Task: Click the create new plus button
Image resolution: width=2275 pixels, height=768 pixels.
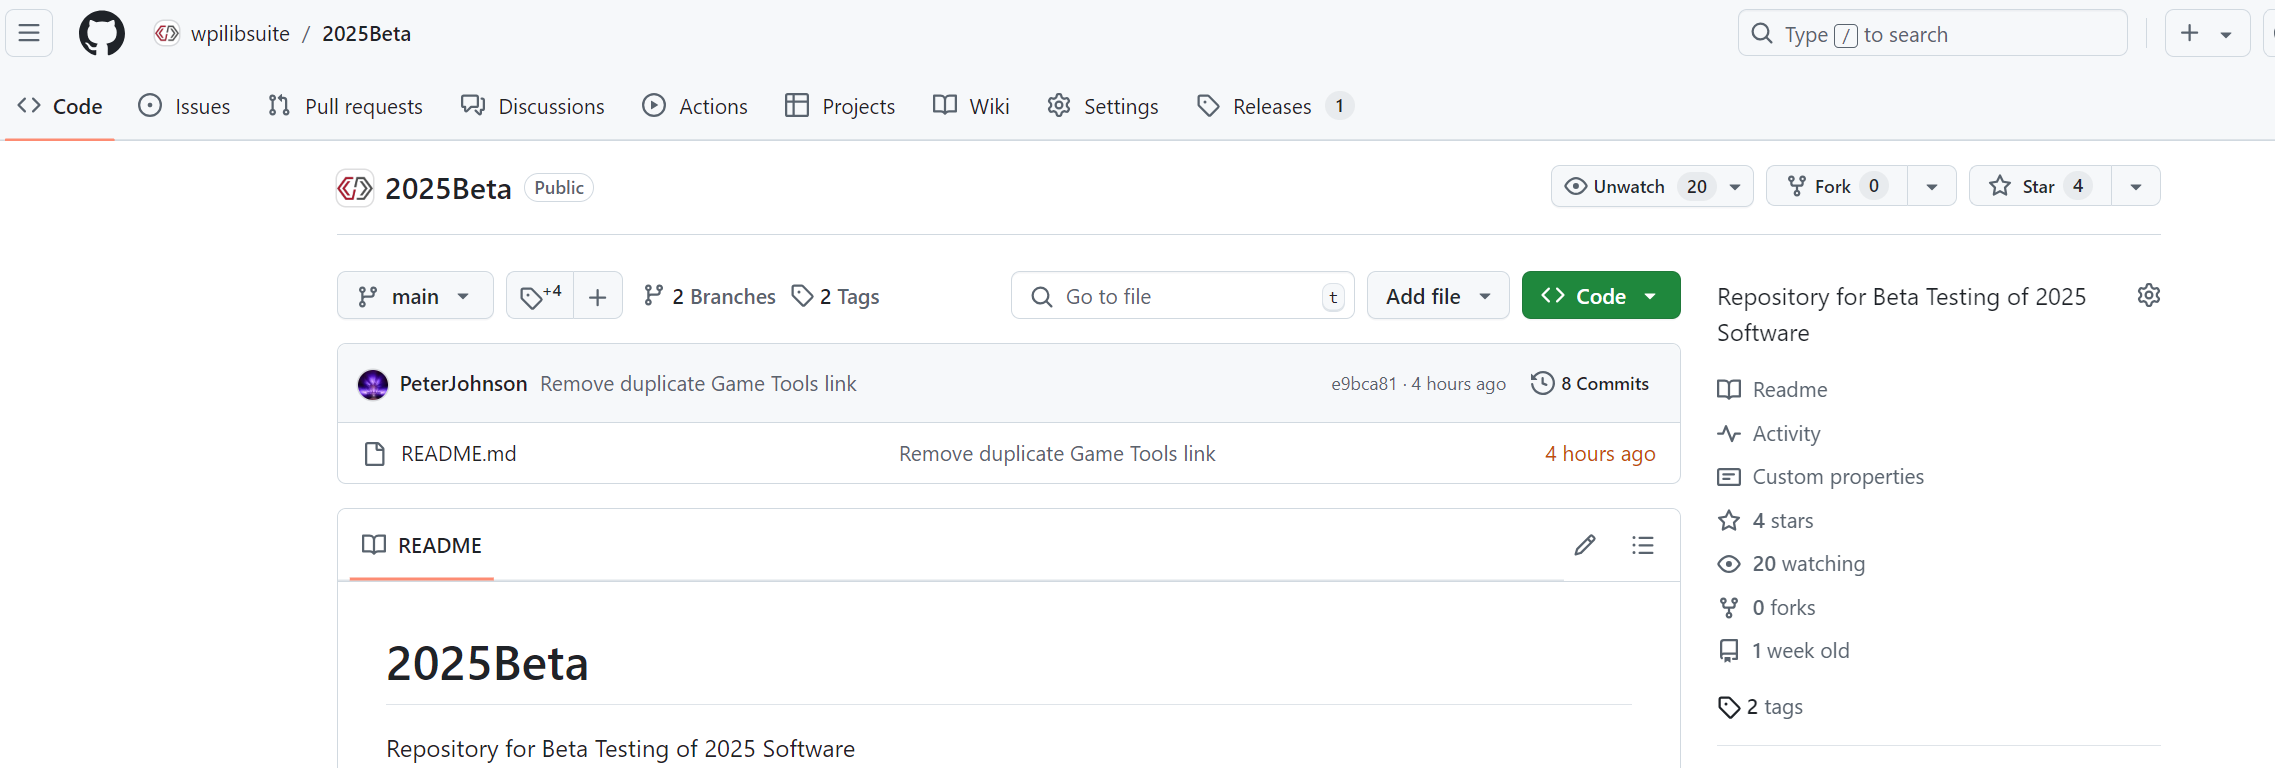Action: 2190,33
